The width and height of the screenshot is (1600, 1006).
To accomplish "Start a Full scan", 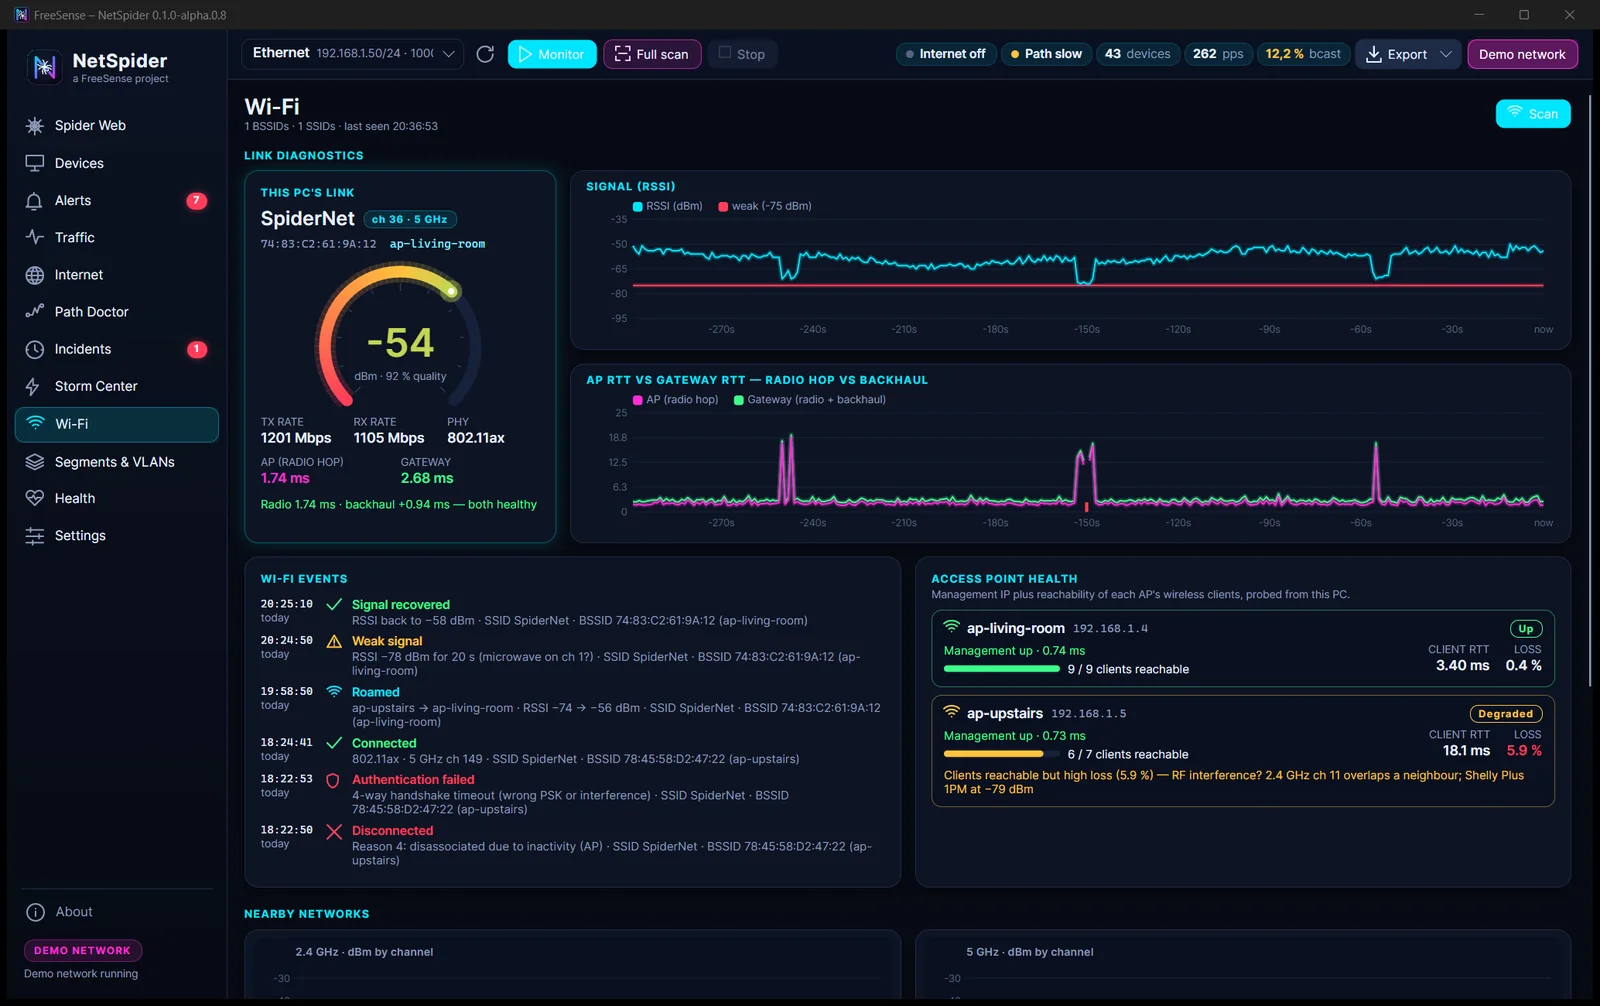I will (x=652, y=54).
